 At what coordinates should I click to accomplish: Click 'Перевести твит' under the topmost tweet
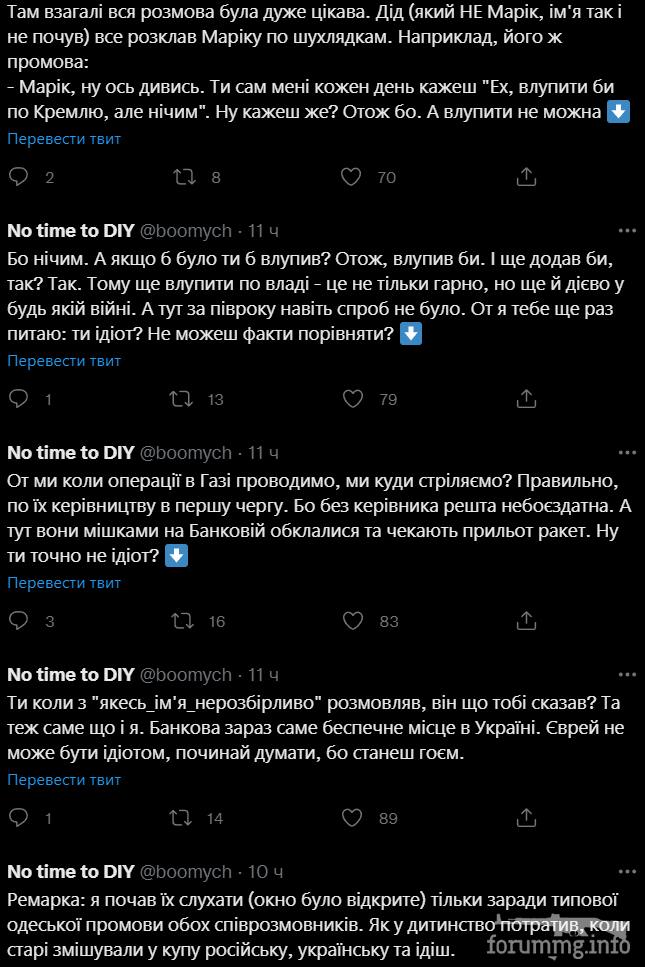(64, 139)
